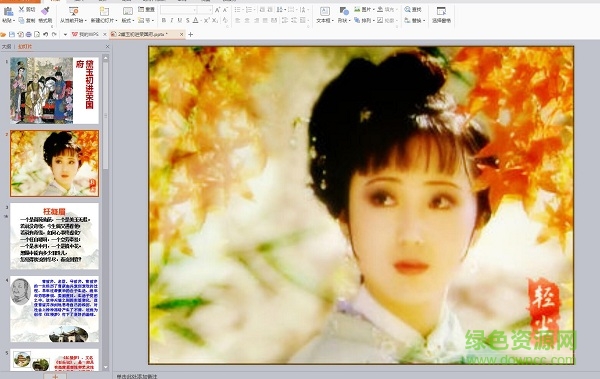This screenshot has width=600, height=379.
Task: Click the Copy icon
Action: (21, 20)
